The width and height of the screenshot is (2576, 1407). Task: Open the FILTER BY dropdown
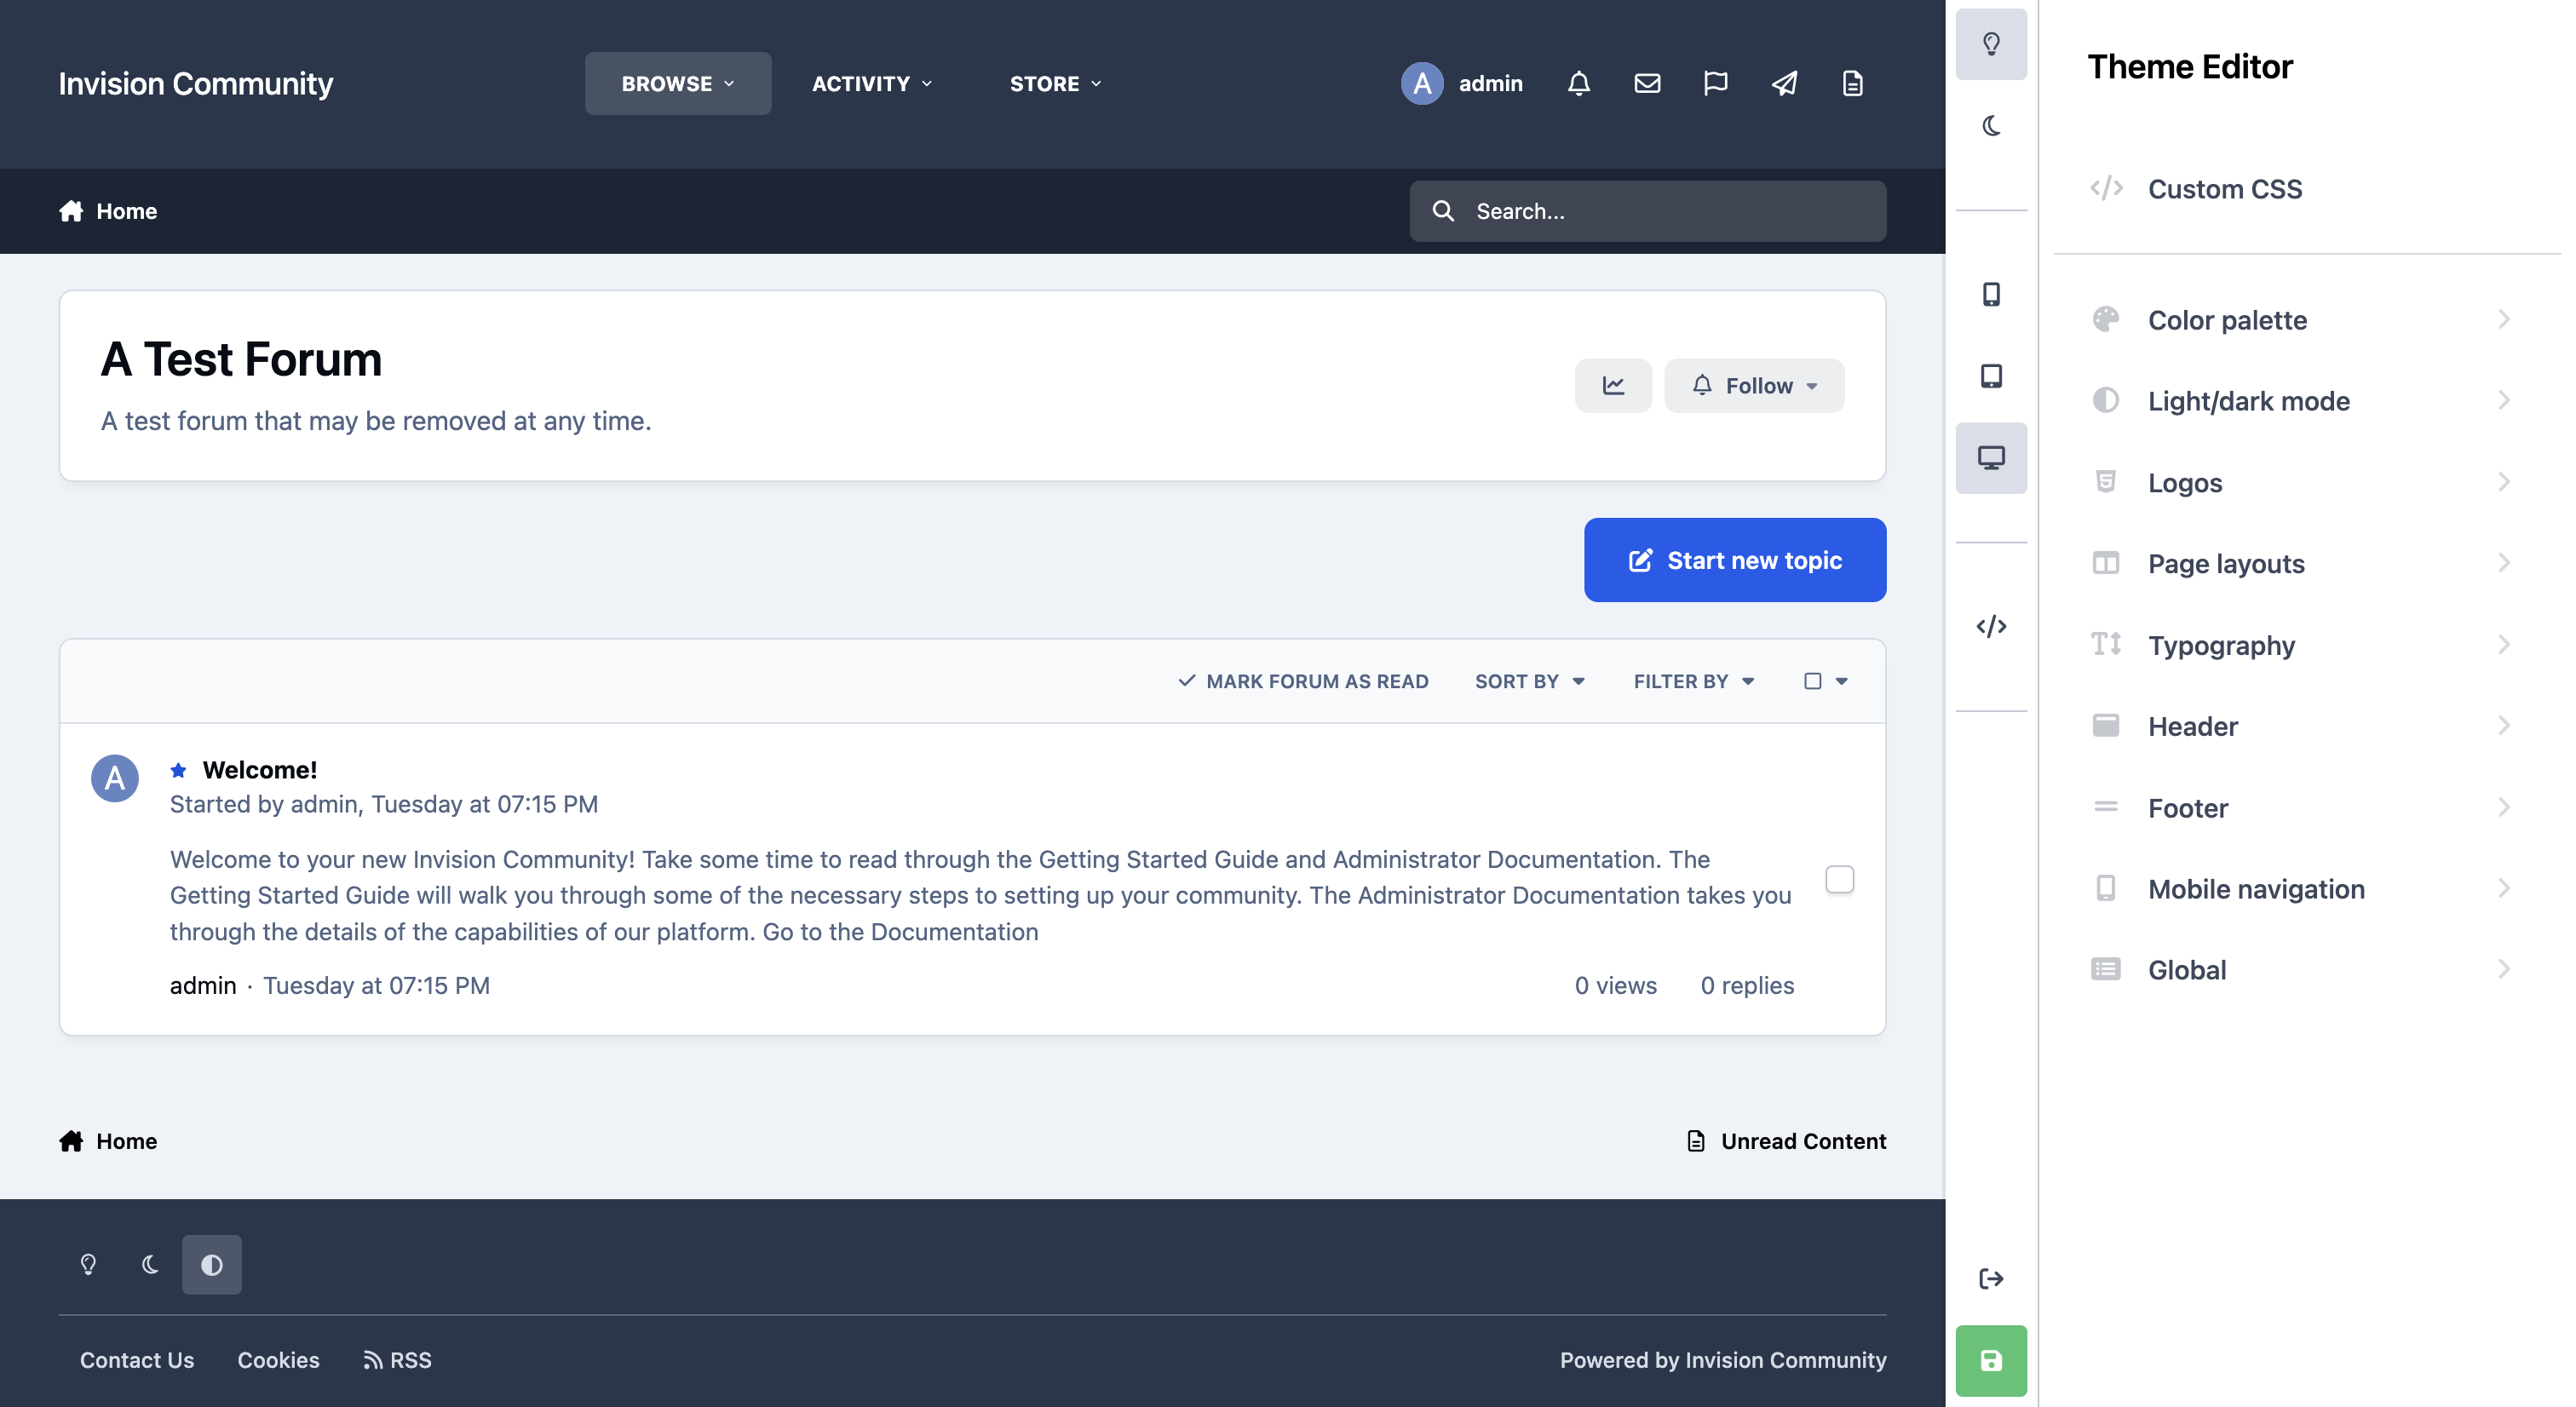tap(1693, 681)
